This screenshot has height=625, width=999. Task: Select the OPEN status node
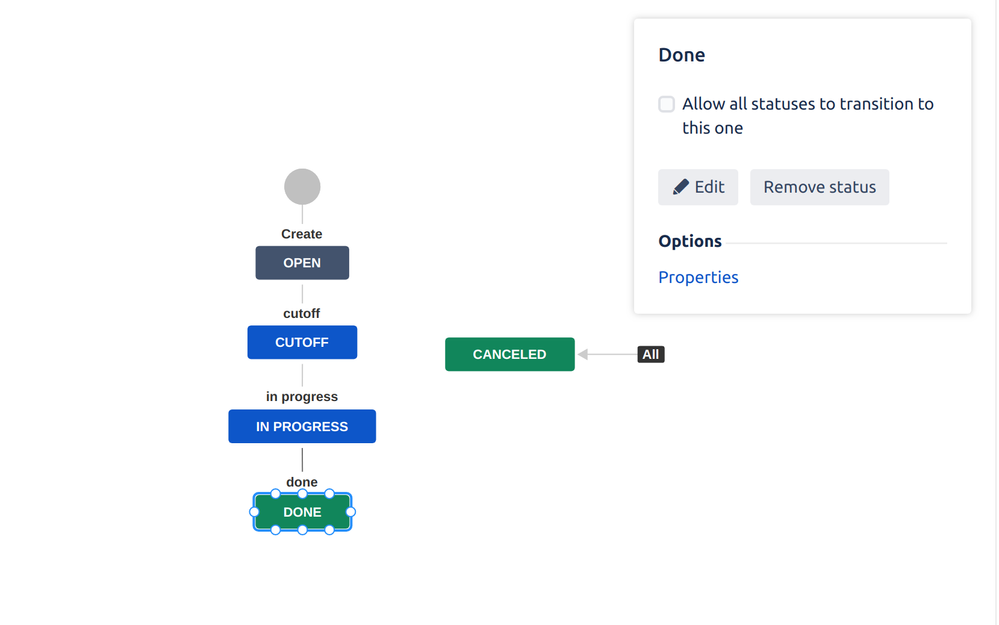[x=302, y=263]
